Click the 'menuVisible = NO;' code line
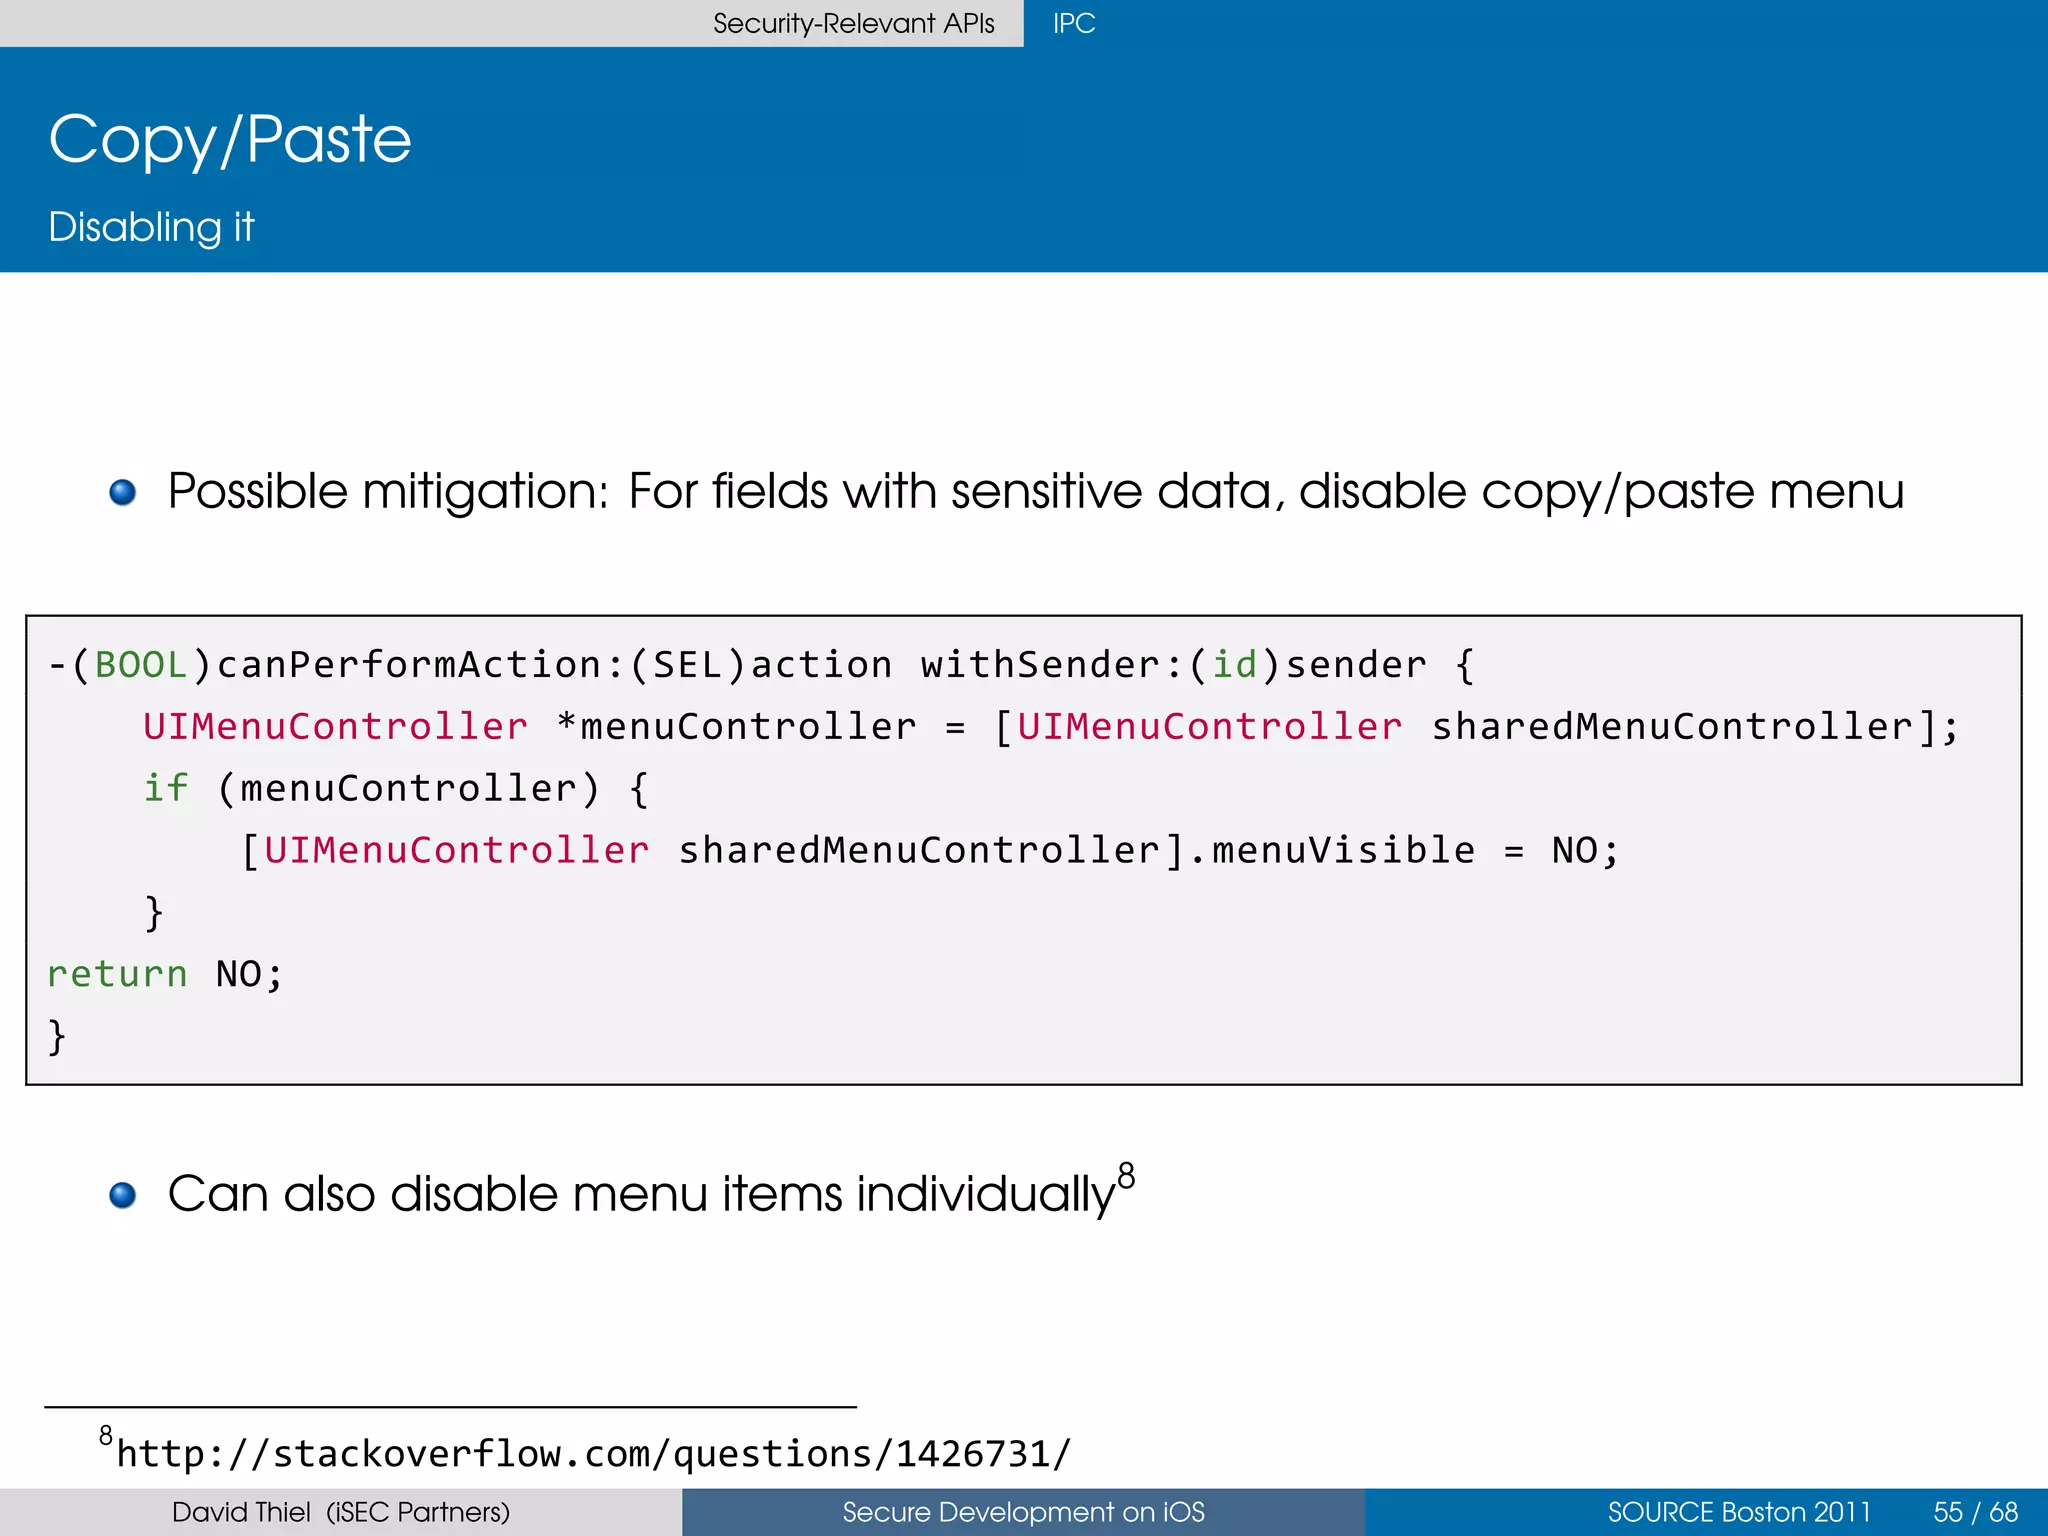Viewport: 2048px width, 1536px height. tap(930, 851)
